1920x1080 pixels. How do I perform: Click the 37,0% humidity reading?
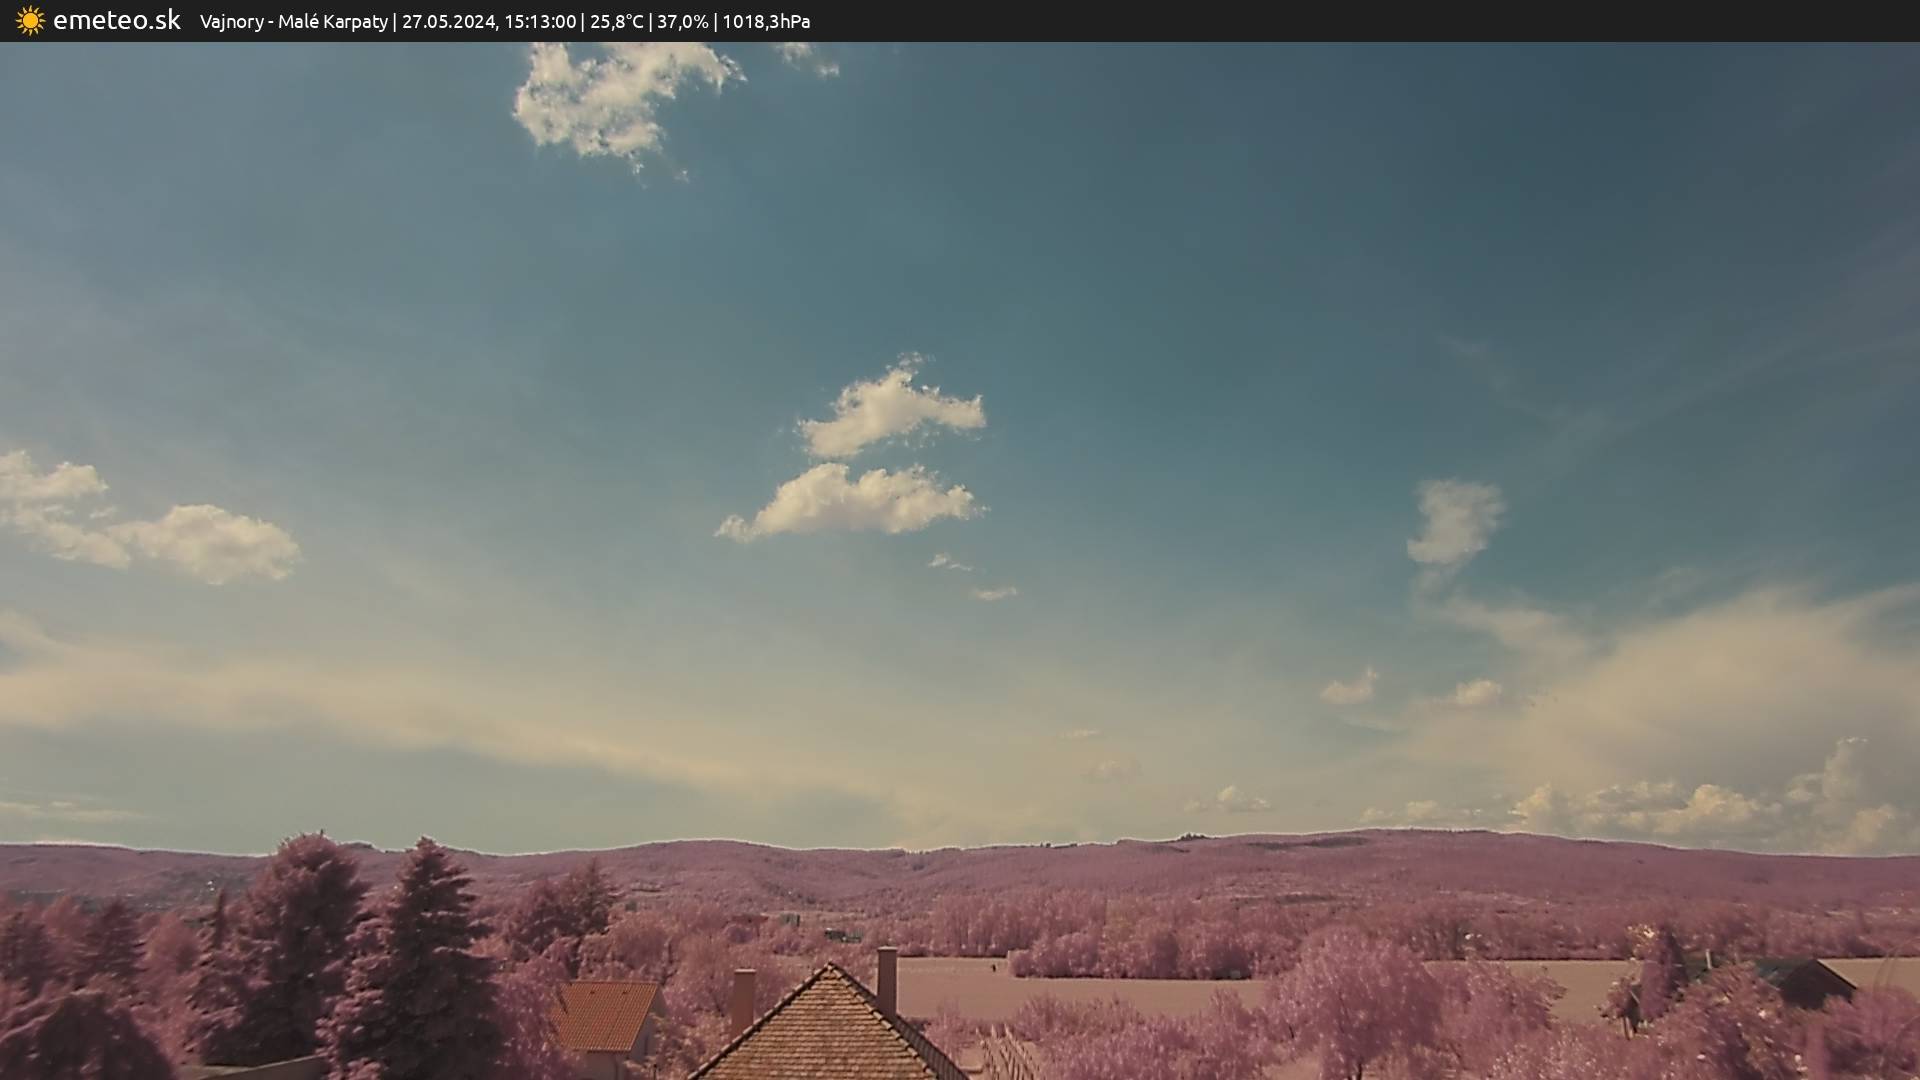682,21
